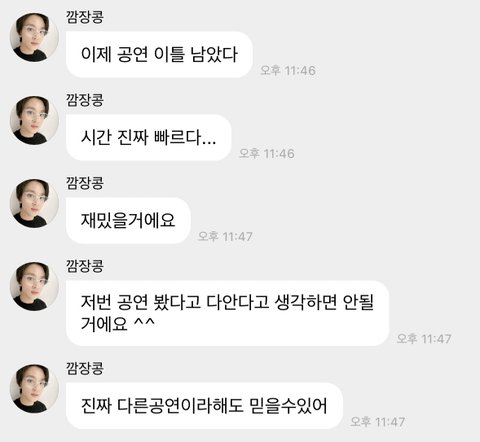Click timestamp 오후 11:46 next to first message
This screenshot has height=442, width=480.
(288, 70)
